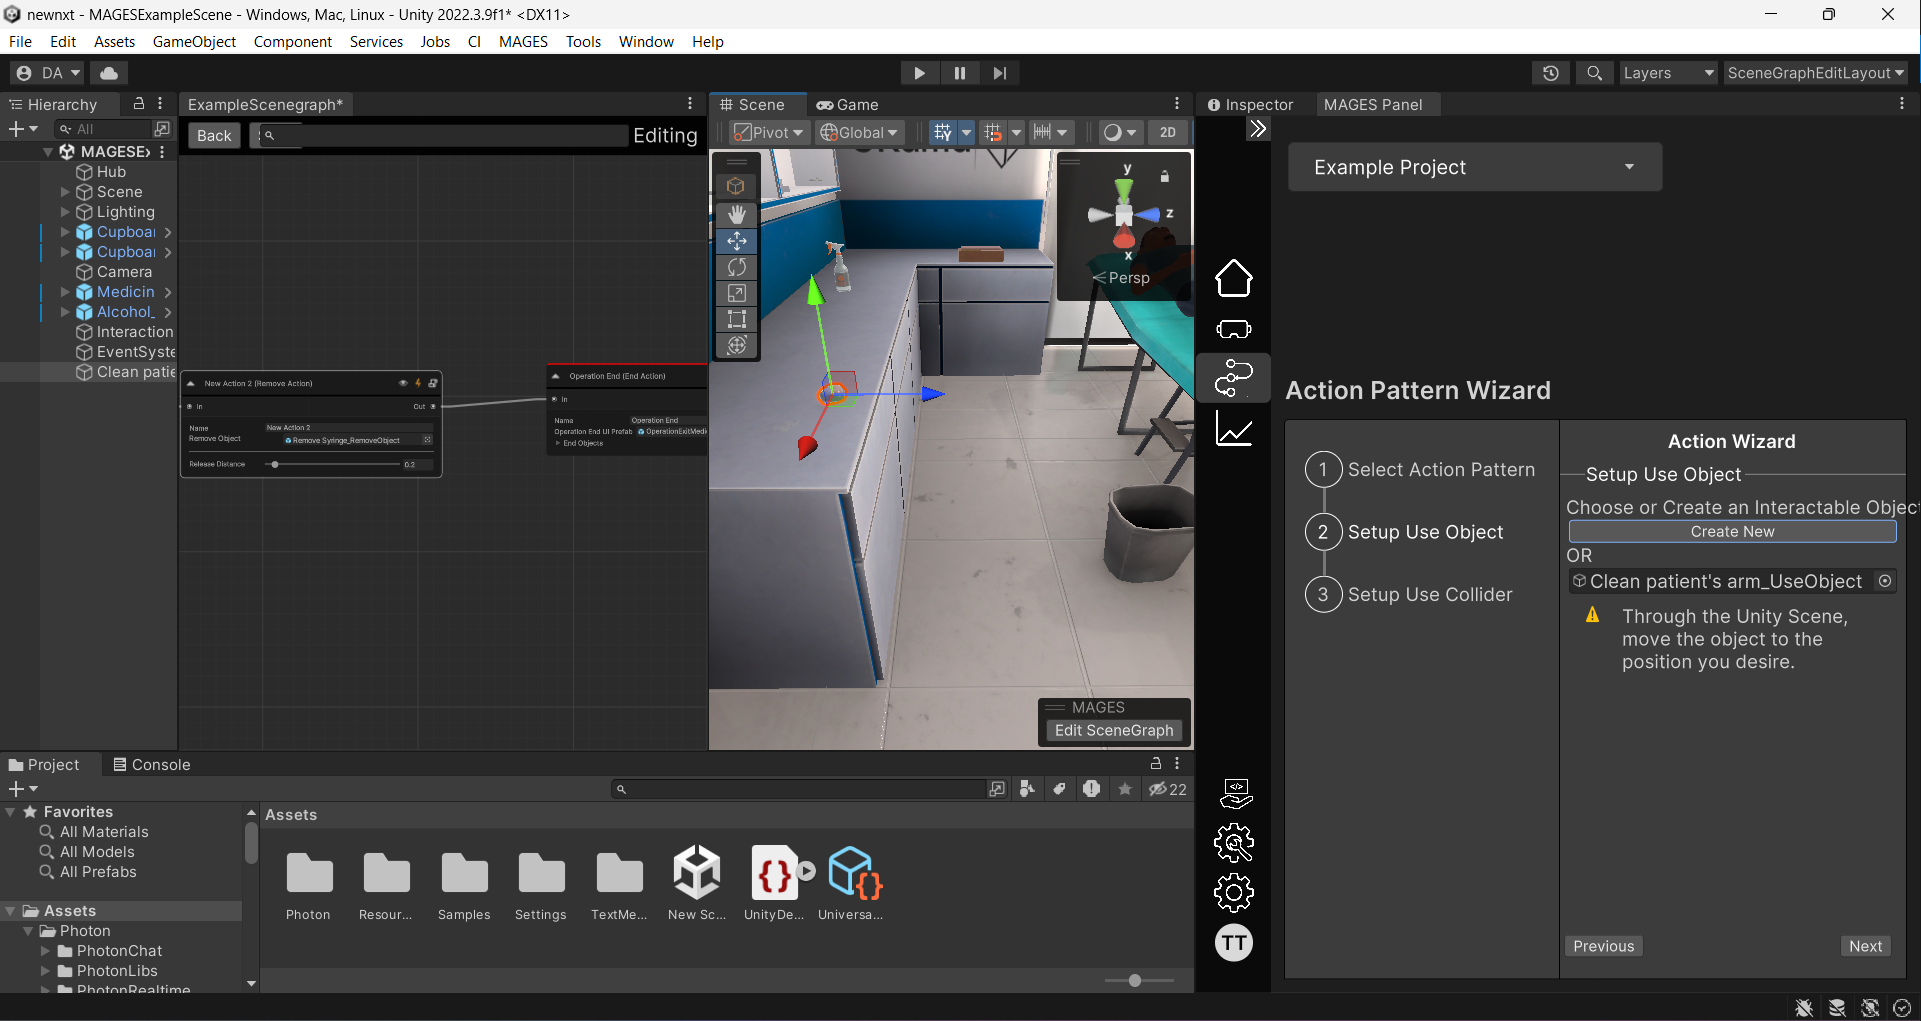Open the MAGES Panel home icon
Screen dimensions: 1921x1021
[1234, 278]
